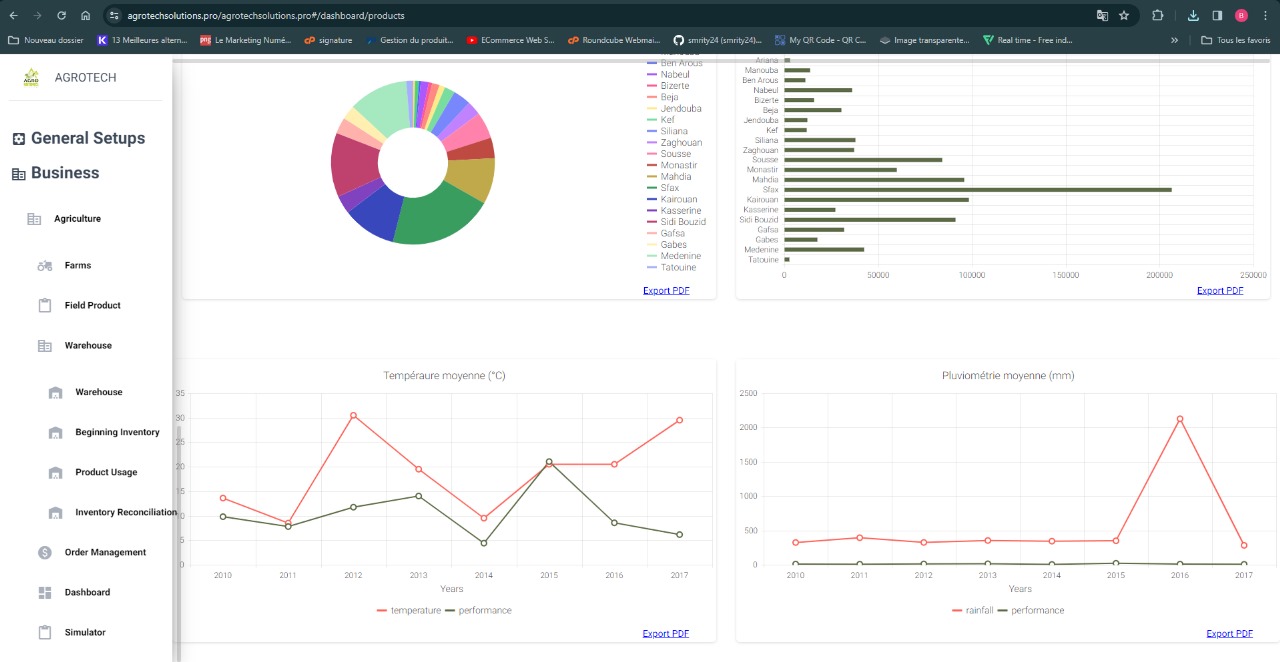Click the Beginning Inventory warehouse icon

coord(56,433)
